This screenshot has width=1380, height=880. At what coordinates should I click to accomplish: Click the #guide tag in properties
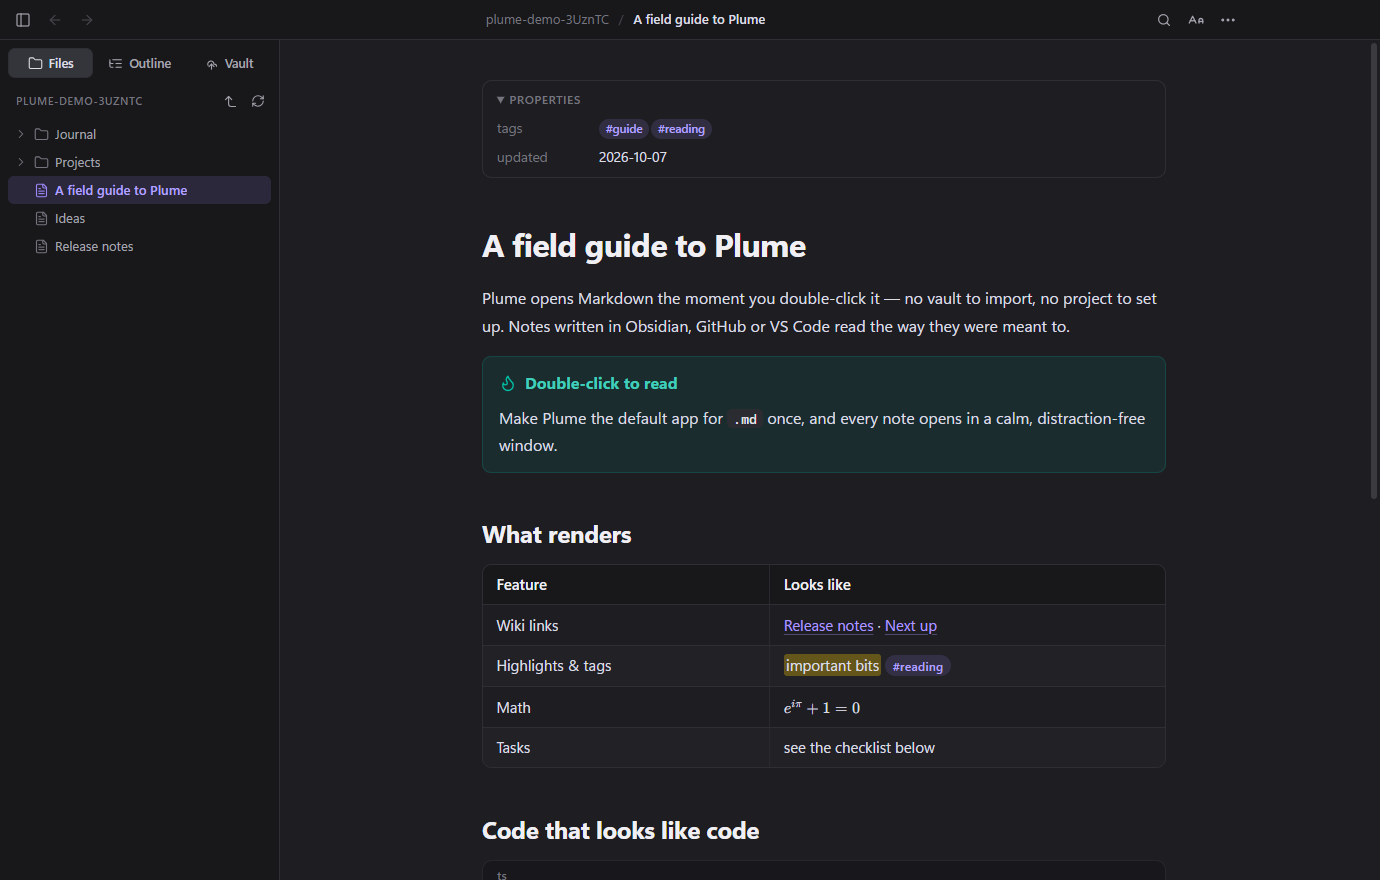[624, 129]
